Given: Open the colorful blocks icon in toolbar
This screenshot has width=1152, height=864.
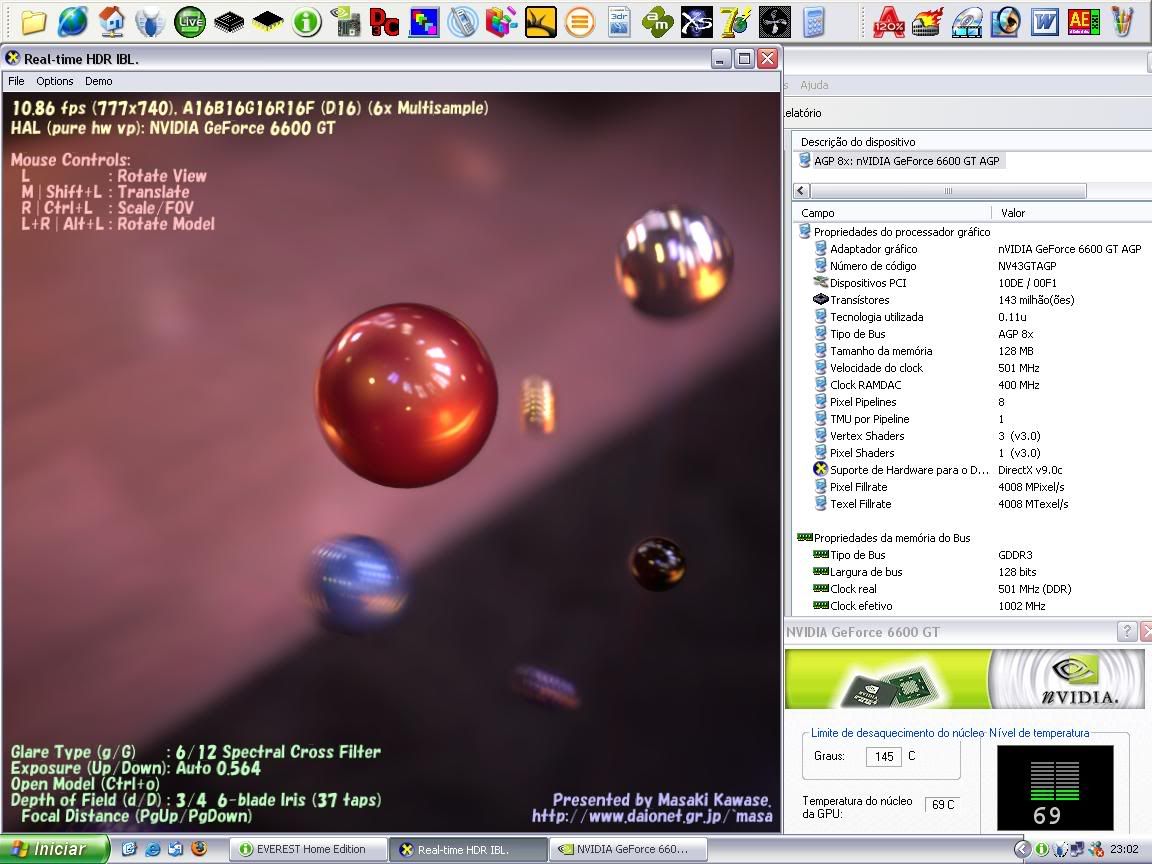Looking at the screenshot, I should pos(501,21).
